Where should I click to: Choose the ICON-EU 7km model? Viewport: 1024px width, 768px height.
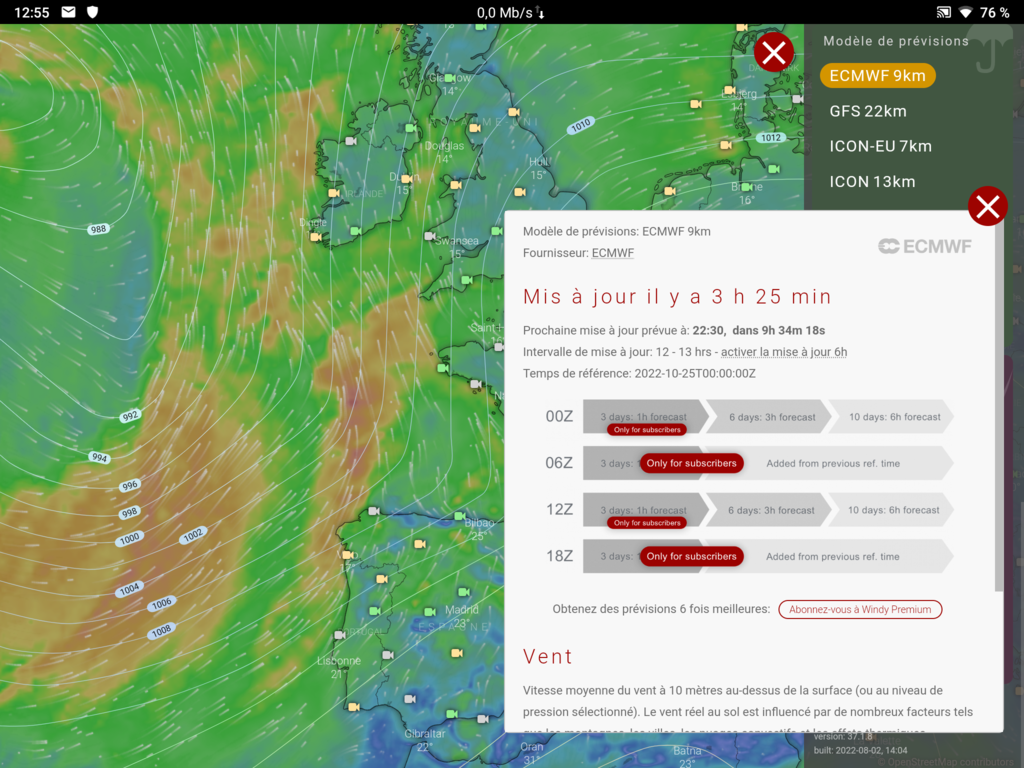point(880,146)
